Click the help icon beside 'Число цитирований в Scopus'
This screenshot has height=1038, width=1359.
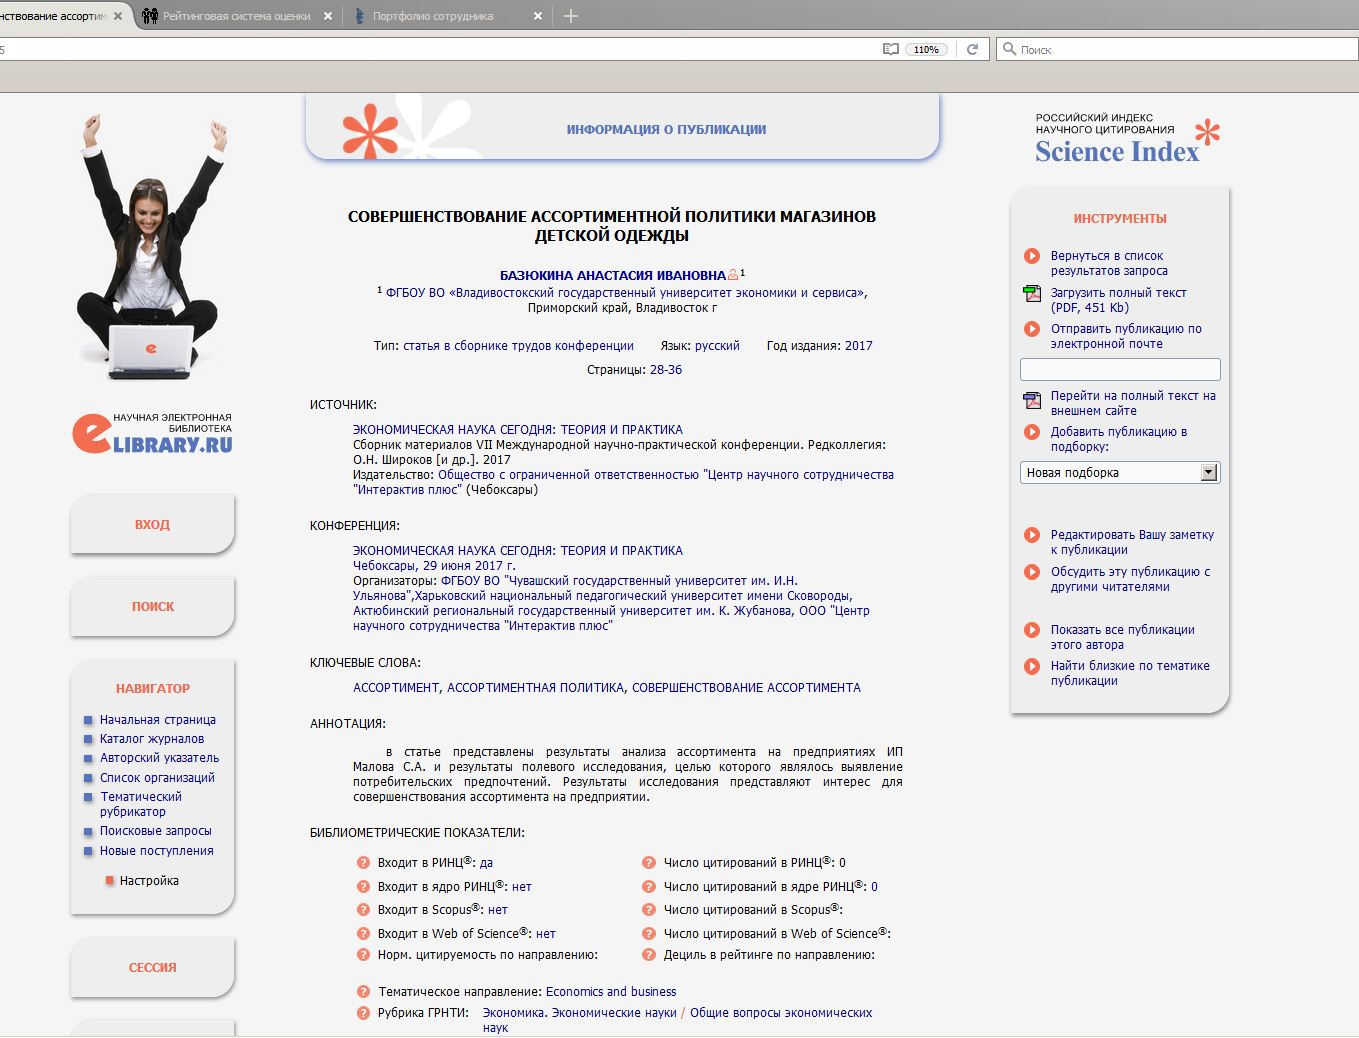tap(649, 910)
